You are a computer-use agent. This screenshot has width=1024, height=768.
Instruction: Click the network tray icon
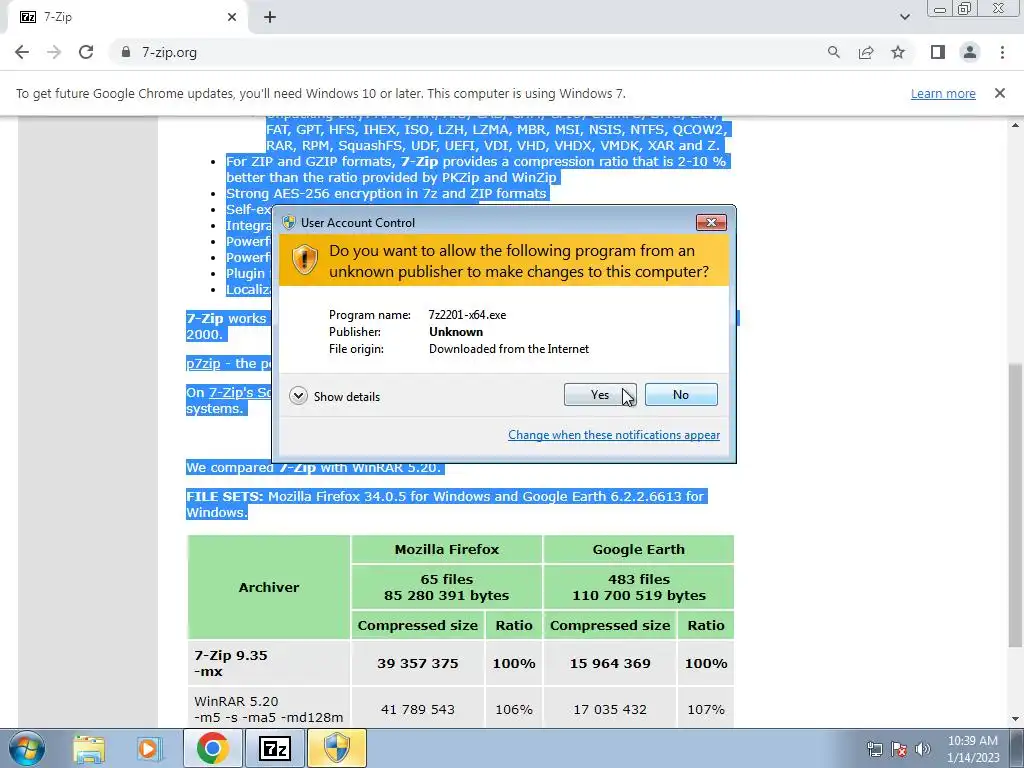tap(874, 749)
